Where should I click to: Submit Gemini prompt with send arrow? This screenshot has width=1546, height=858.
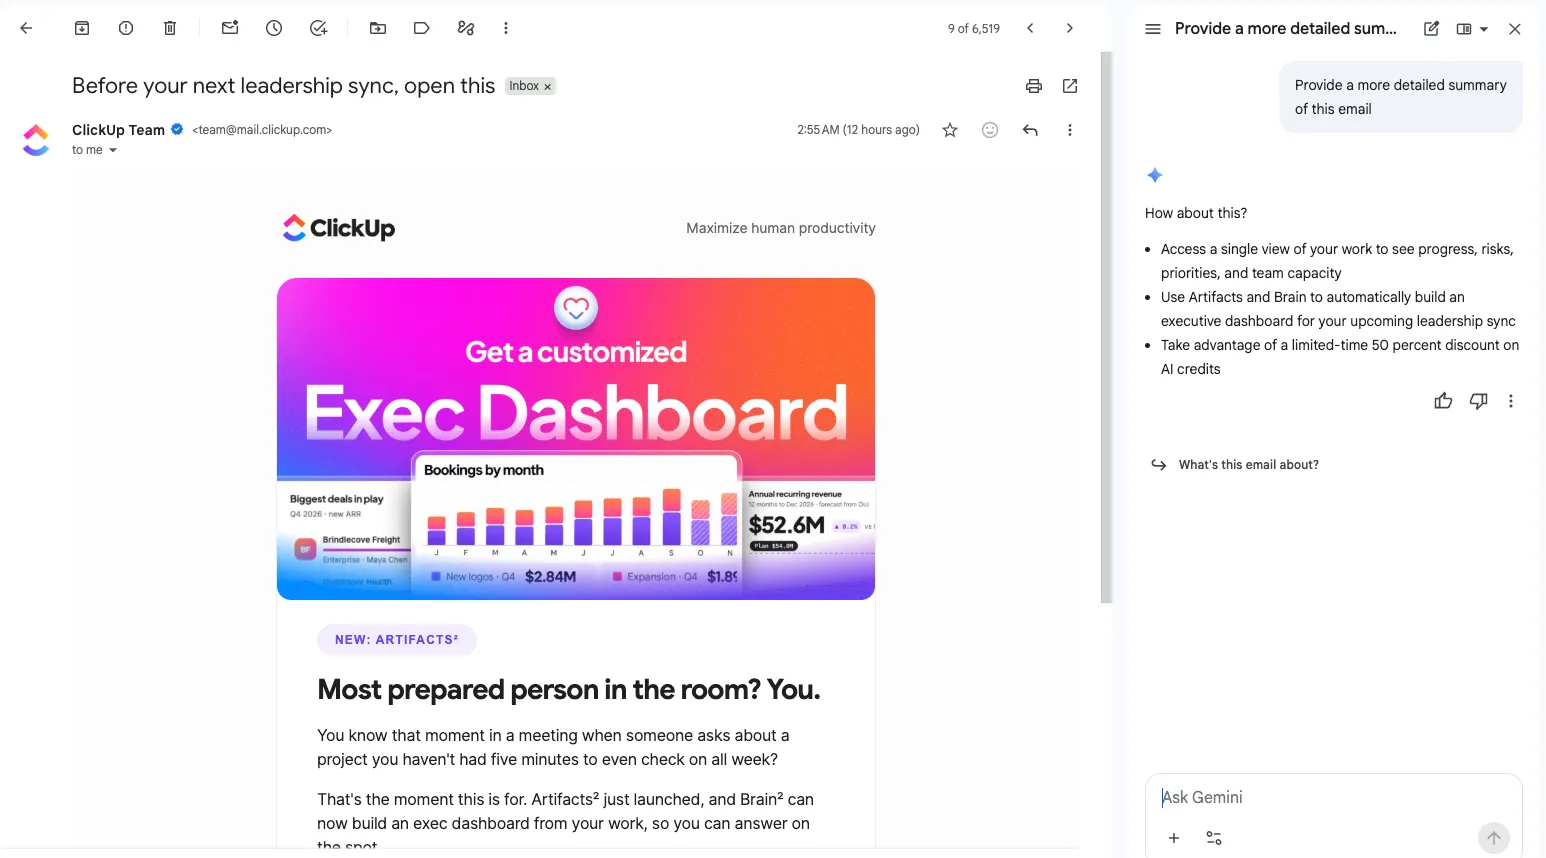tap(1494, 838)
